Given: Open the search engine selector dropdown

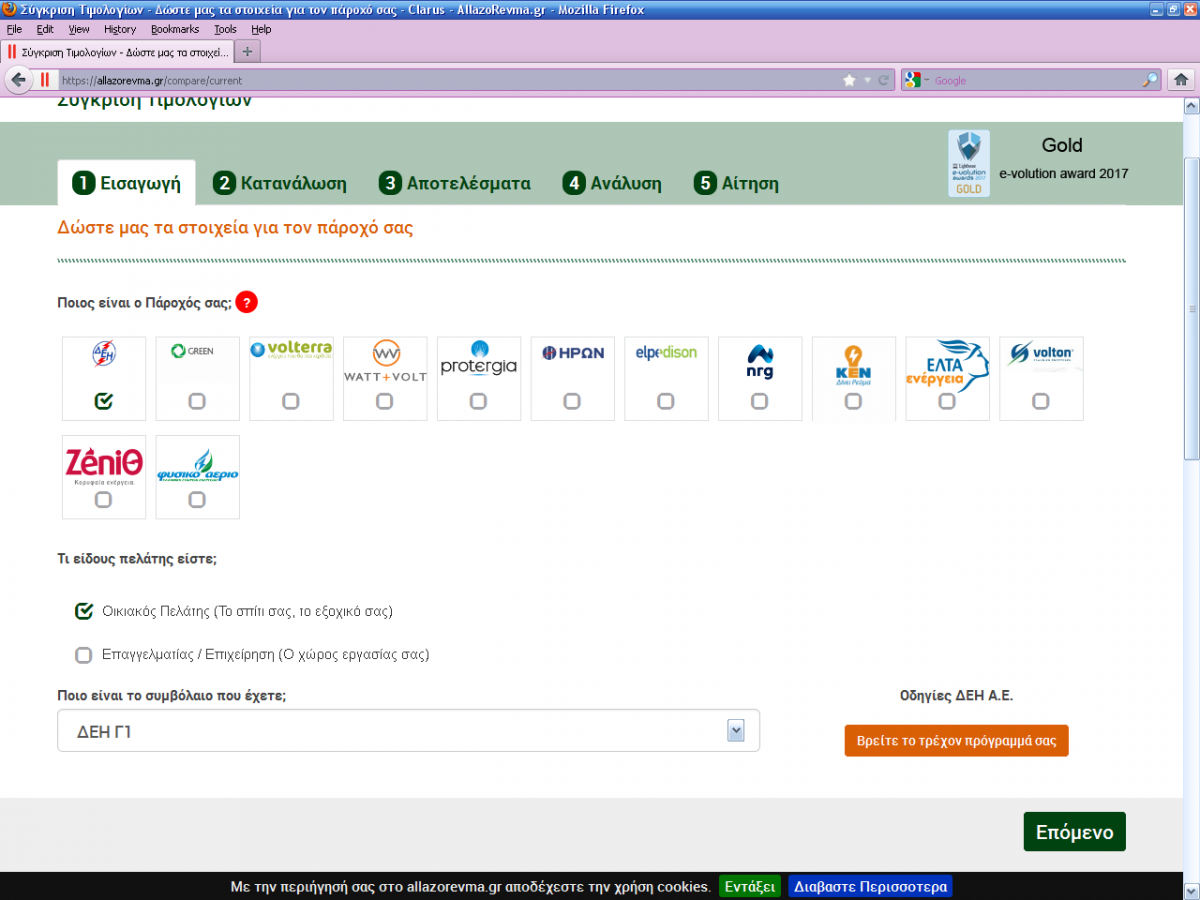Looking at the screenshot, I should (x=918, y=80).
